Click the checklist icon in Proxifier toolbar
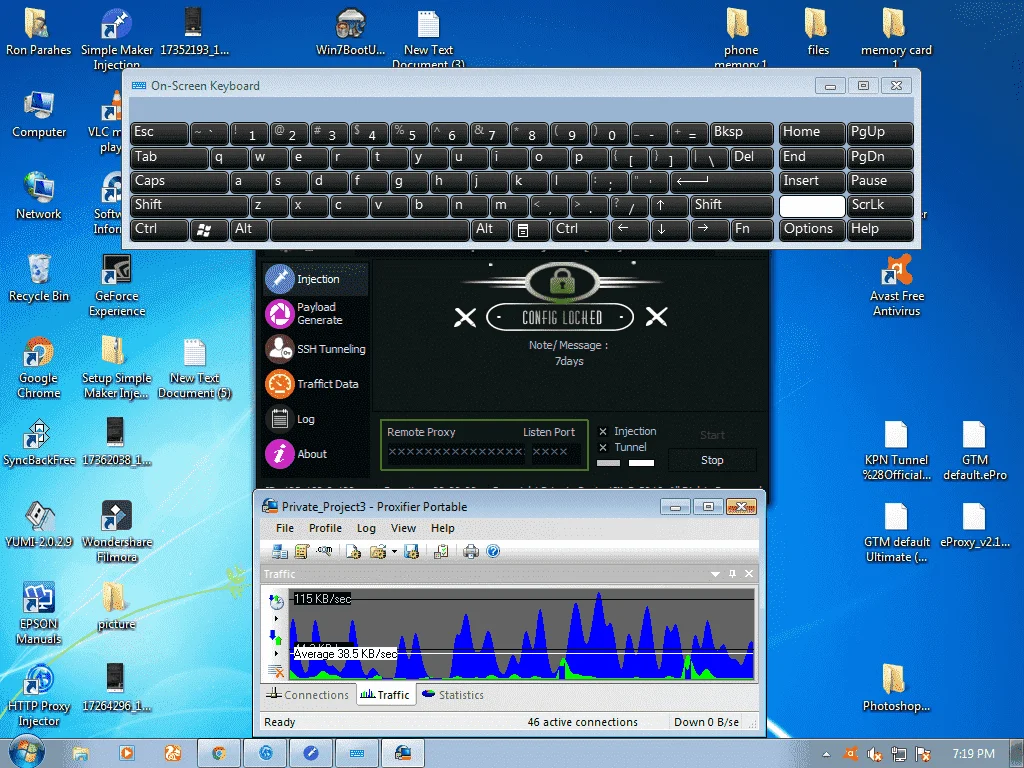The width and height of the screenshot is (1024, 768). pyautogui.click(x=441, y=552)
